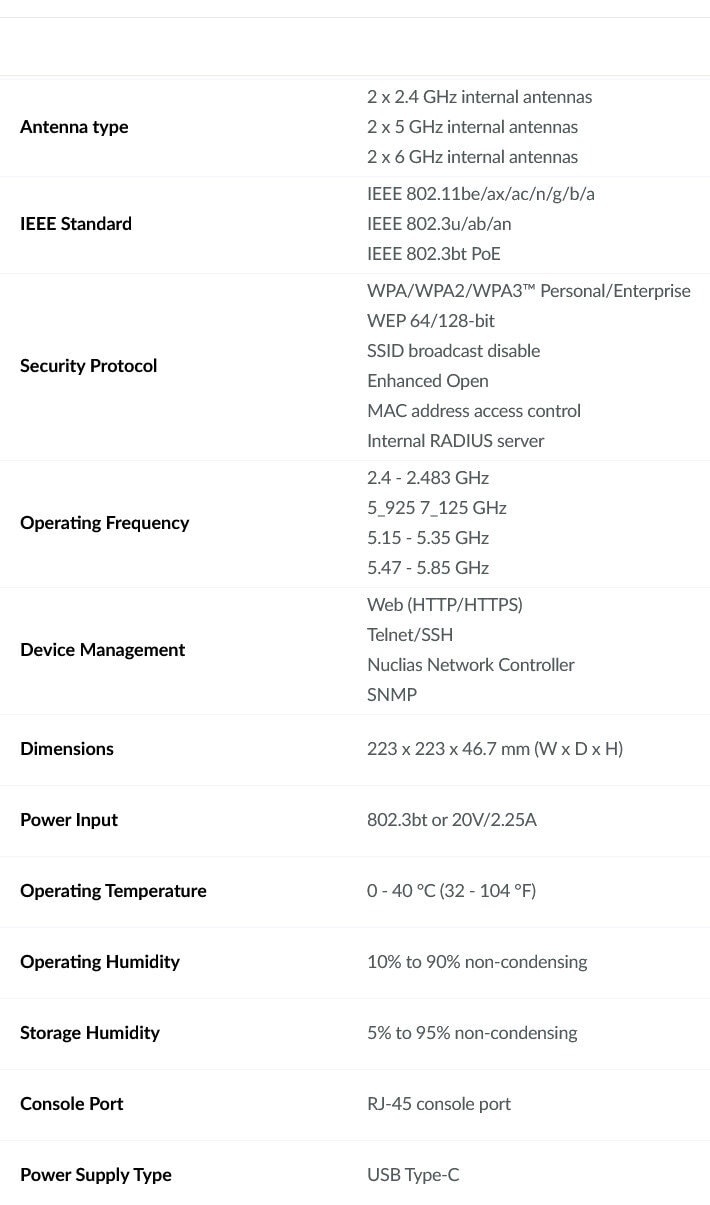
Task: Click the 2 x 6 GHz internal antennas line
Action: (x=472, y=157)
